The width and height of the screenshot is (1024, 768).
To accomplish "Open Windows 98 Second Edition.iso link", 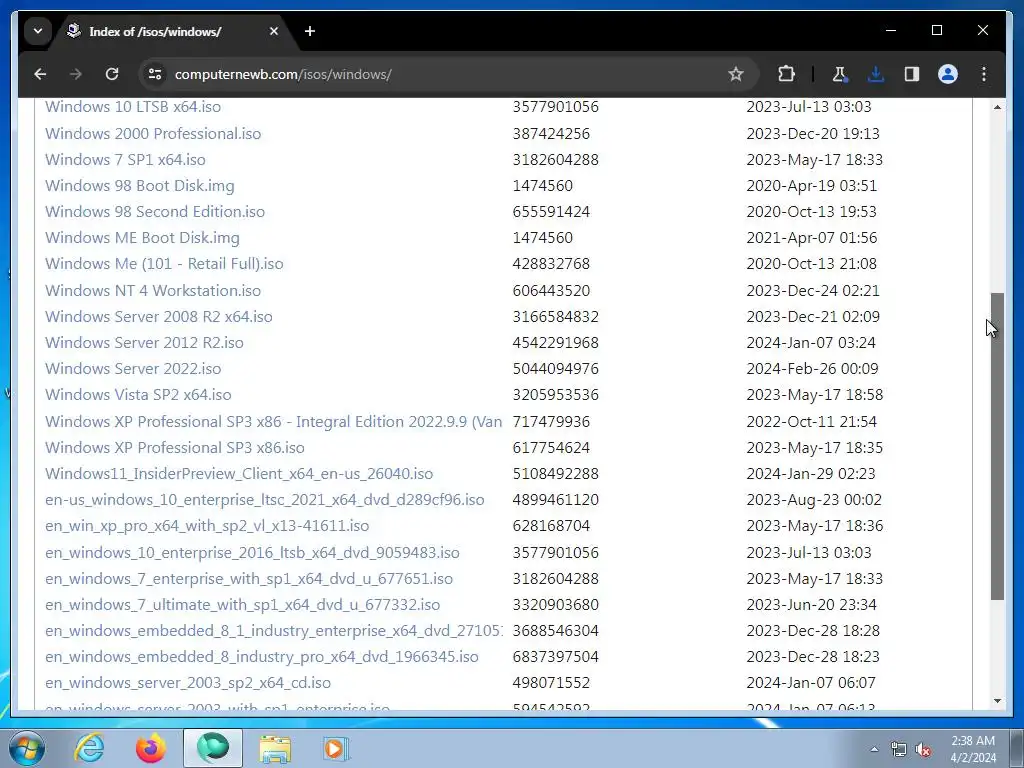I will pyautogui.click(x=155, y=212).
